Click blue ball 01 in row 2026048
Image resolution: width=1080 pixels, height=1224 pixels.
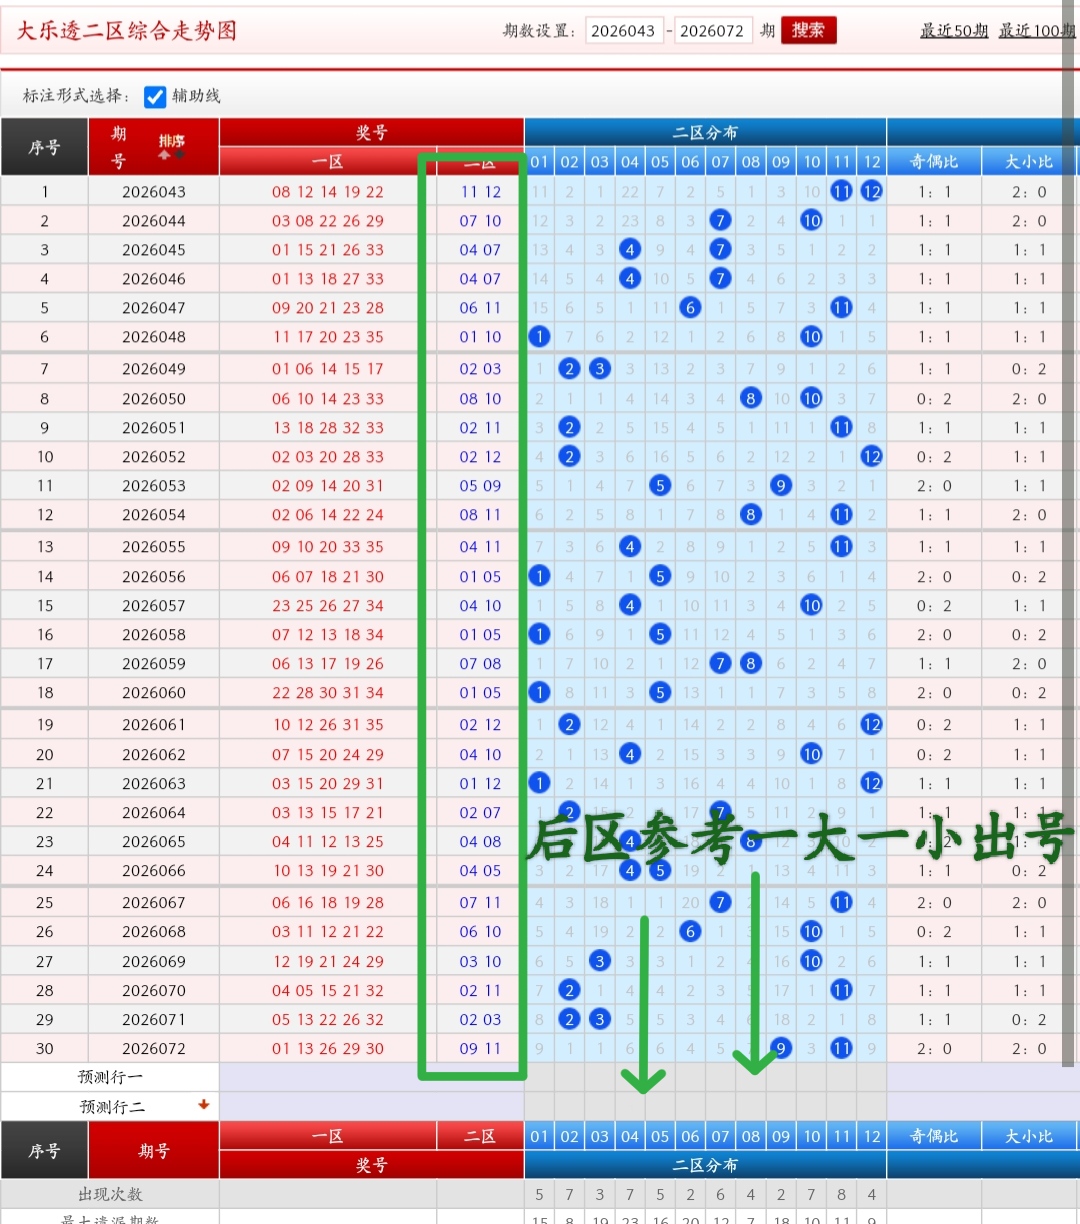coord(539,336)
